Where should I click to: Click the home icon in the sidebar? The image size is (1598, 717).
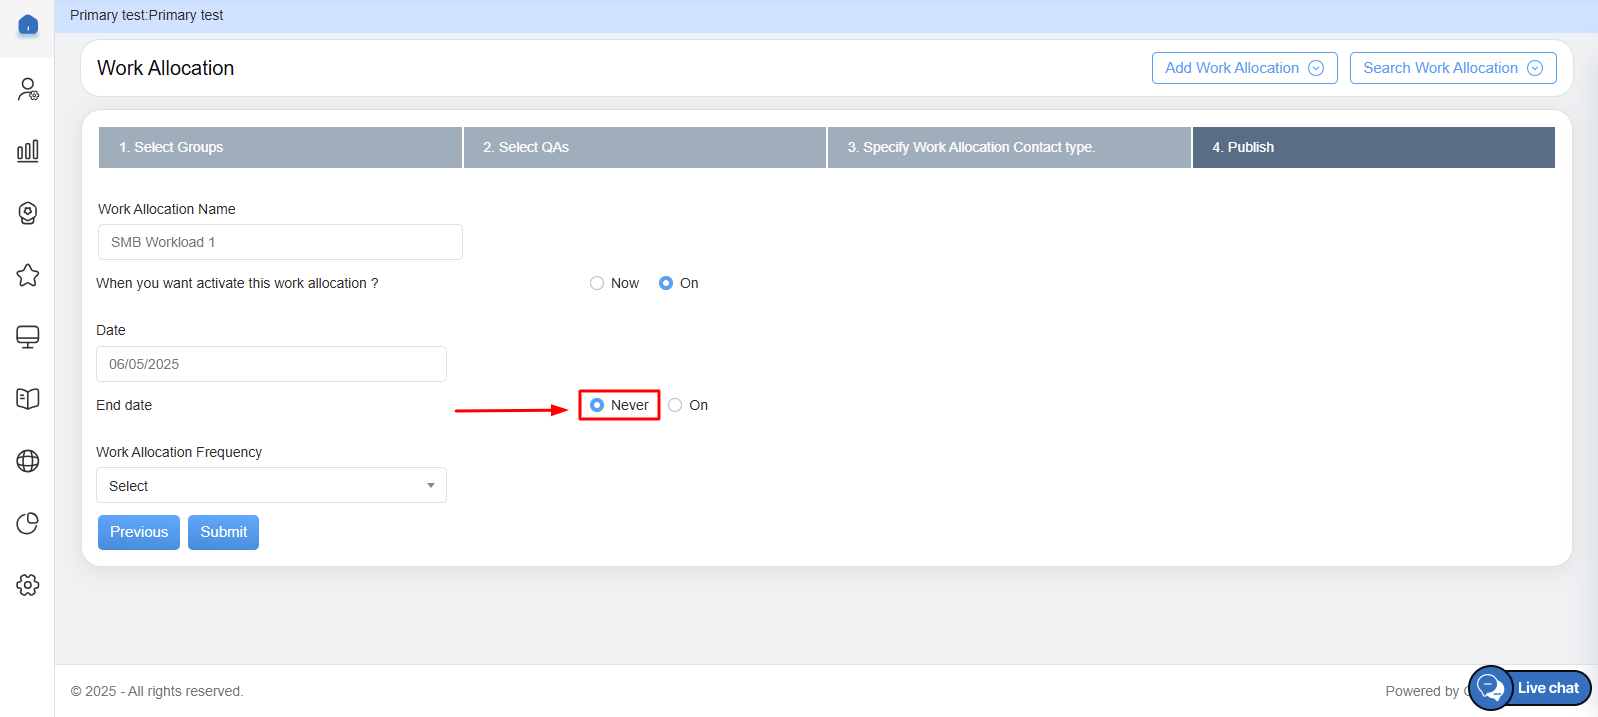(28, 25)
